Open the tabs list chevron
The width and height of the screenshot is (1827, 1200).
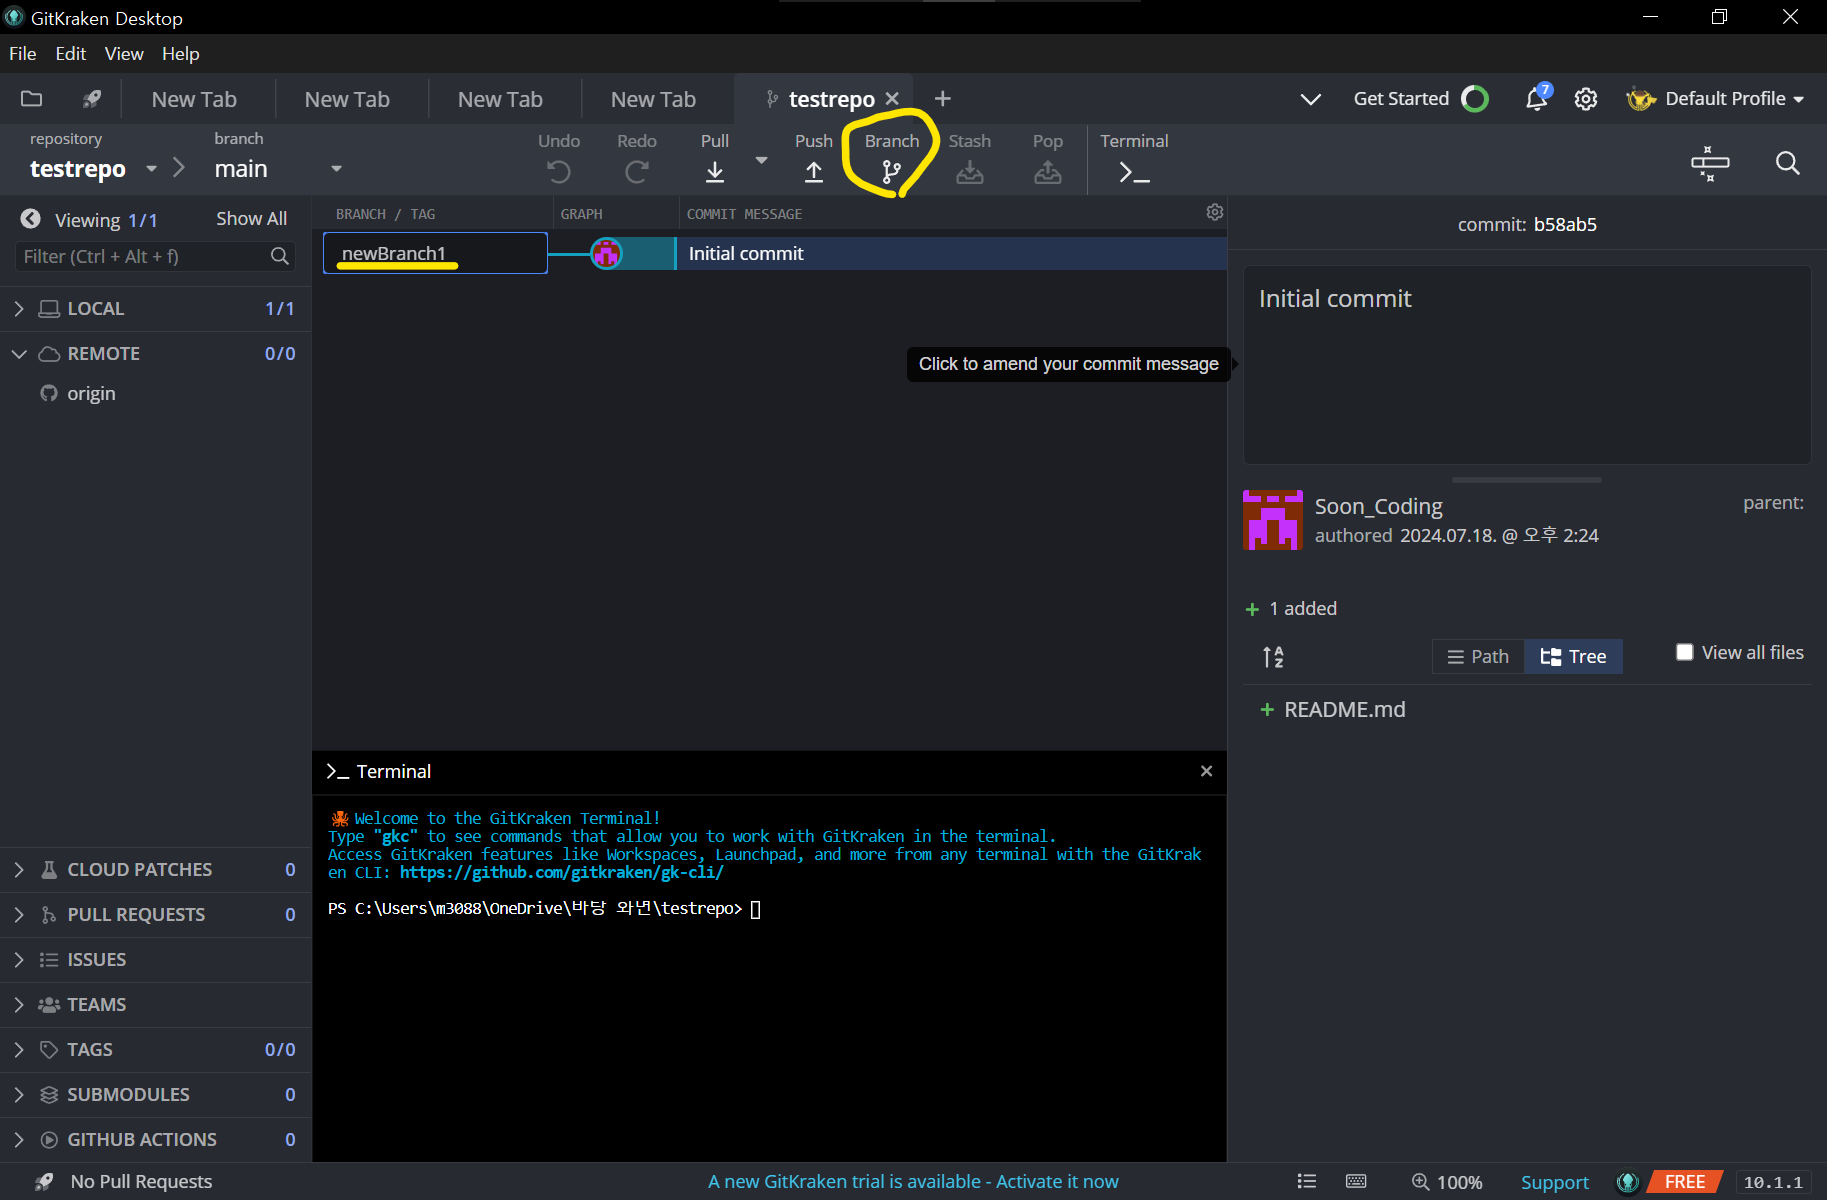click(x=1310, y=99)
